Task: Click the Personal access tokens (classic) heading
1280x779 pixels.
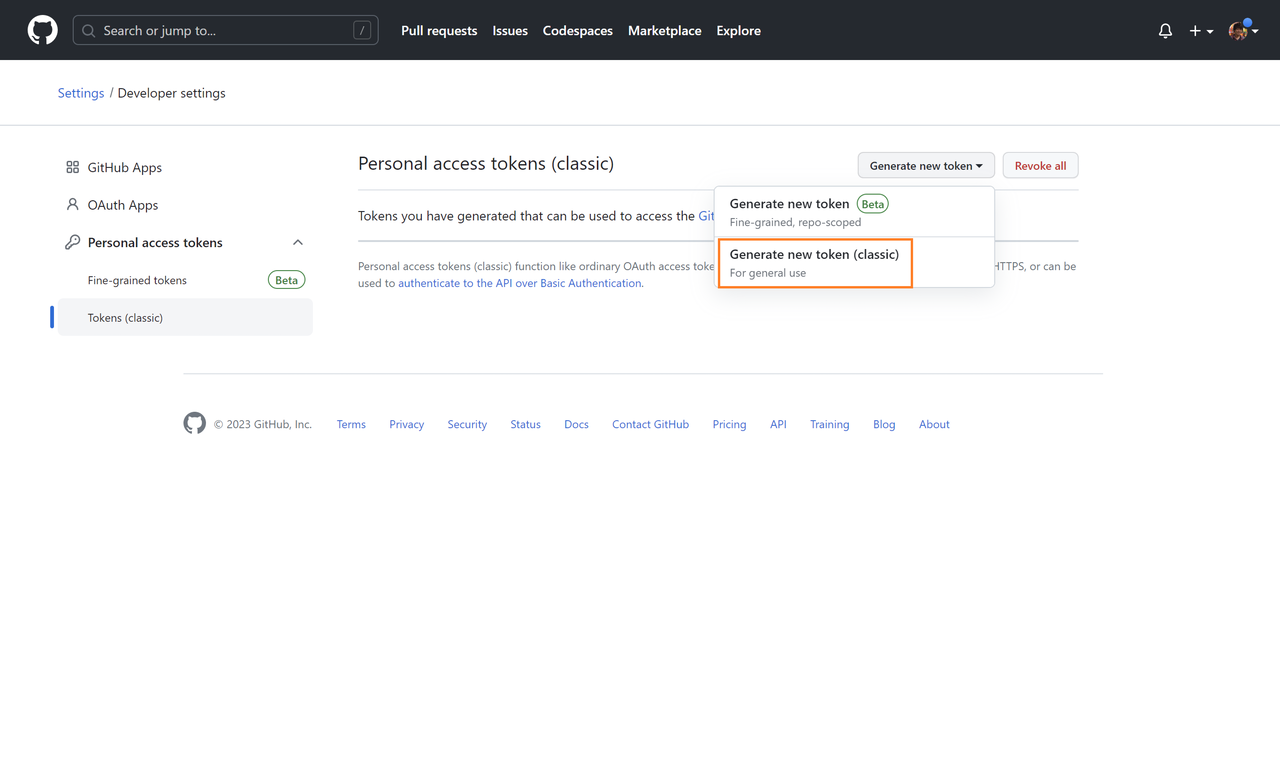Action: (x=486, y=163)
